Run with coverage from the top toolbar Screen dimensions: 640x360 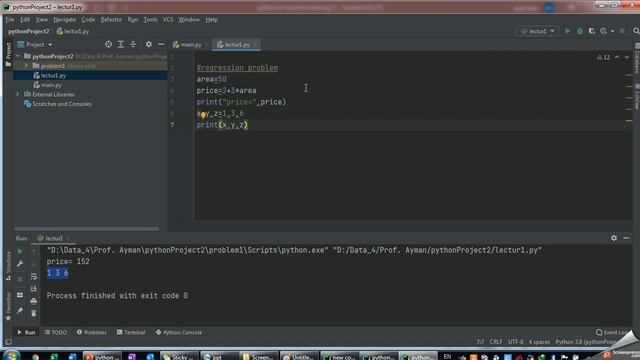point(591,31)
